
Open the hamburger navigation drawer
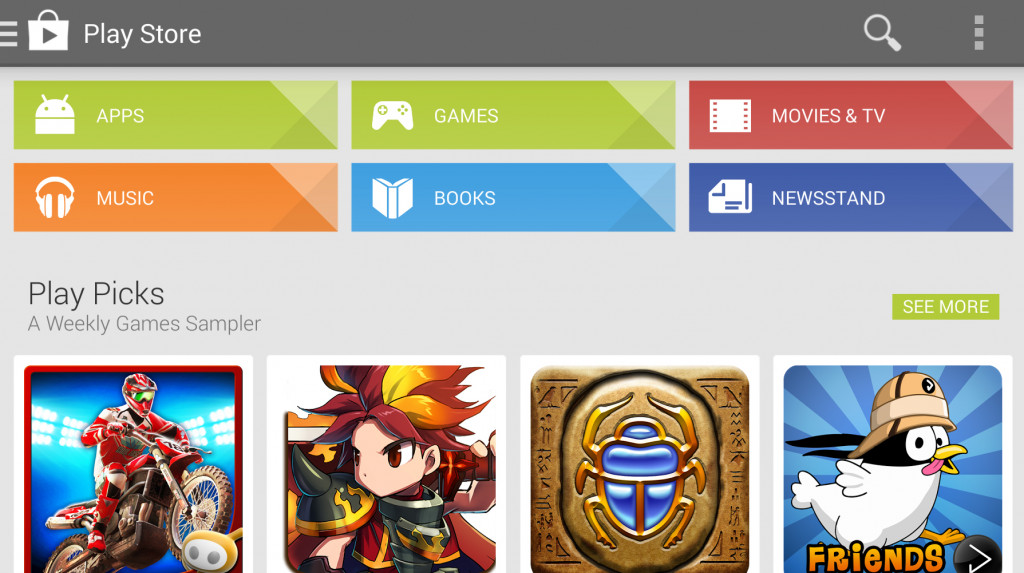click(8, 34)
